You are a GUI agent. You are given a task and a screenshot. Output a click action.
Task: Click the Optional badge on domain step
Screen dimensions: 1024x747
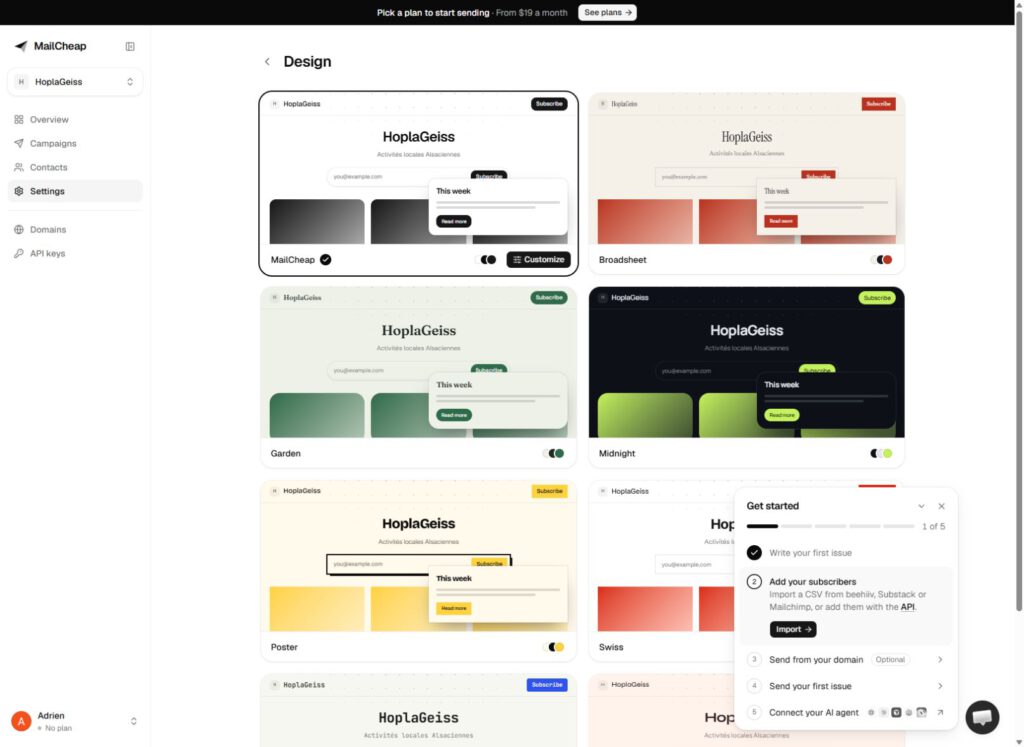tap(890, 660)
